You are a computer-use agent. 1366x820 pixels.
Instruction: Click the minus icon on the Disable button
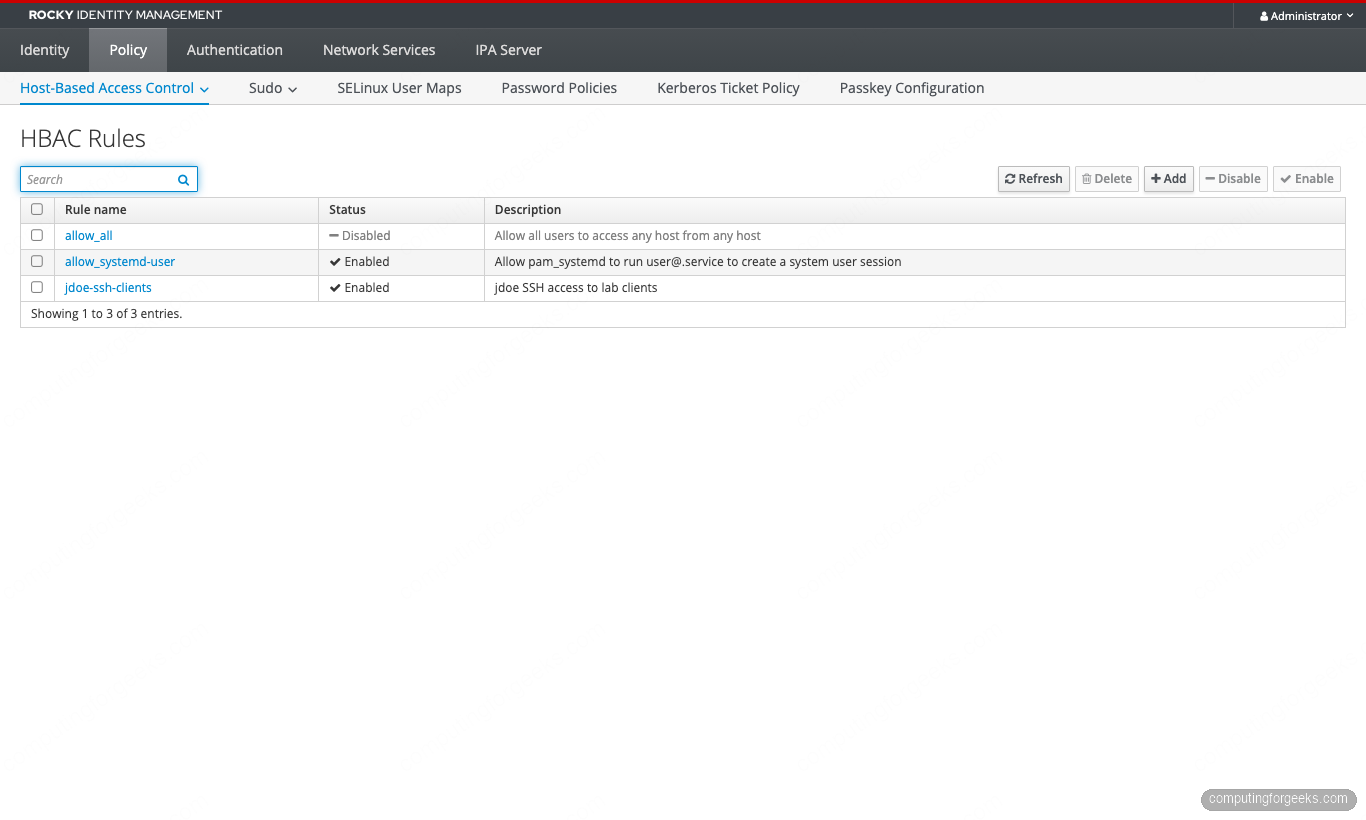point(1209,178)
